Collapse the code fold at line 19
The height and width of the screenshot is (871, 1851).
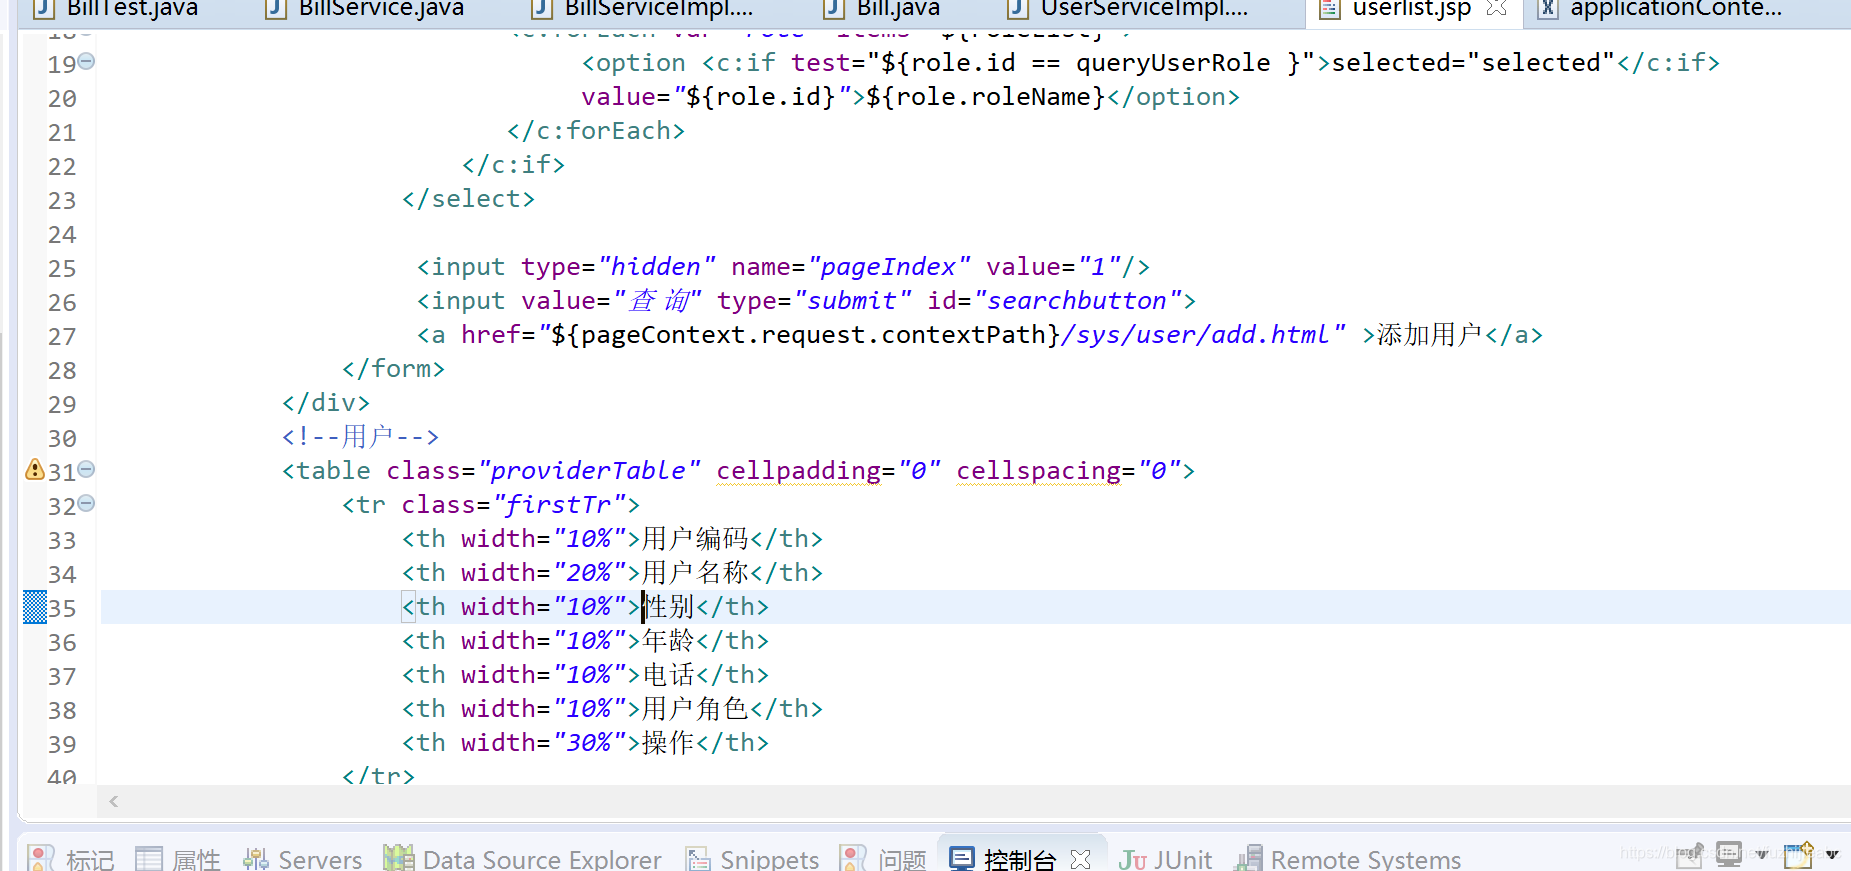(x=86, y=61)
